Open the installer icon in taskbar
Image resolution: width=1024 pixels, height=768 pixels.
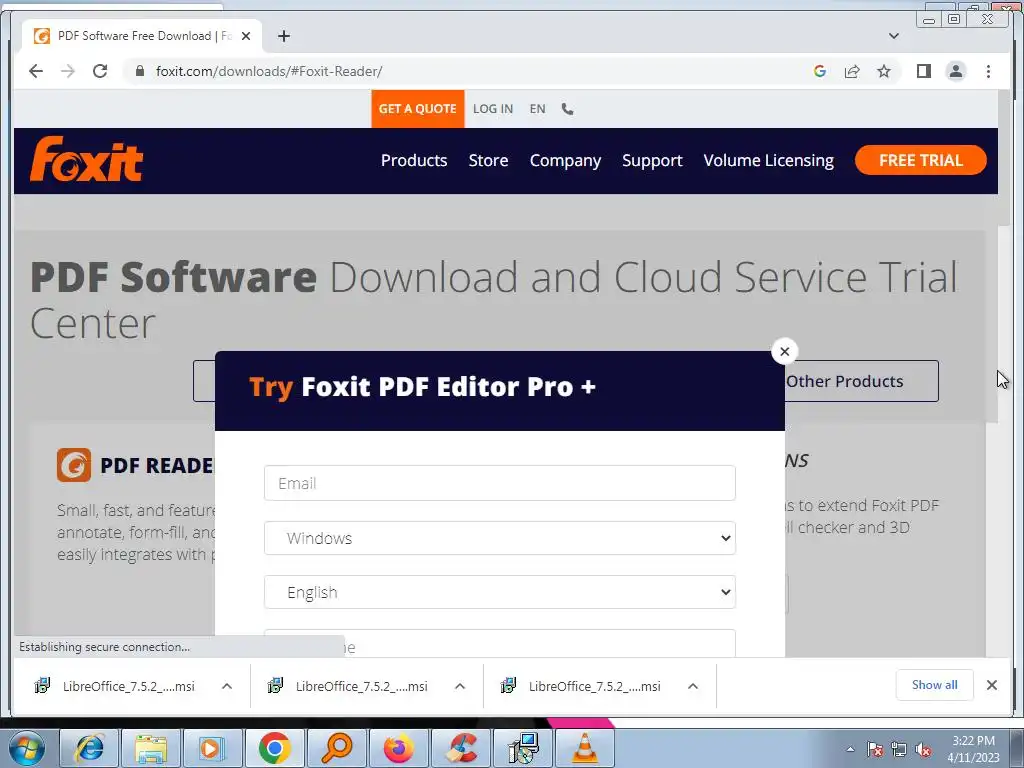click(523, 748)
